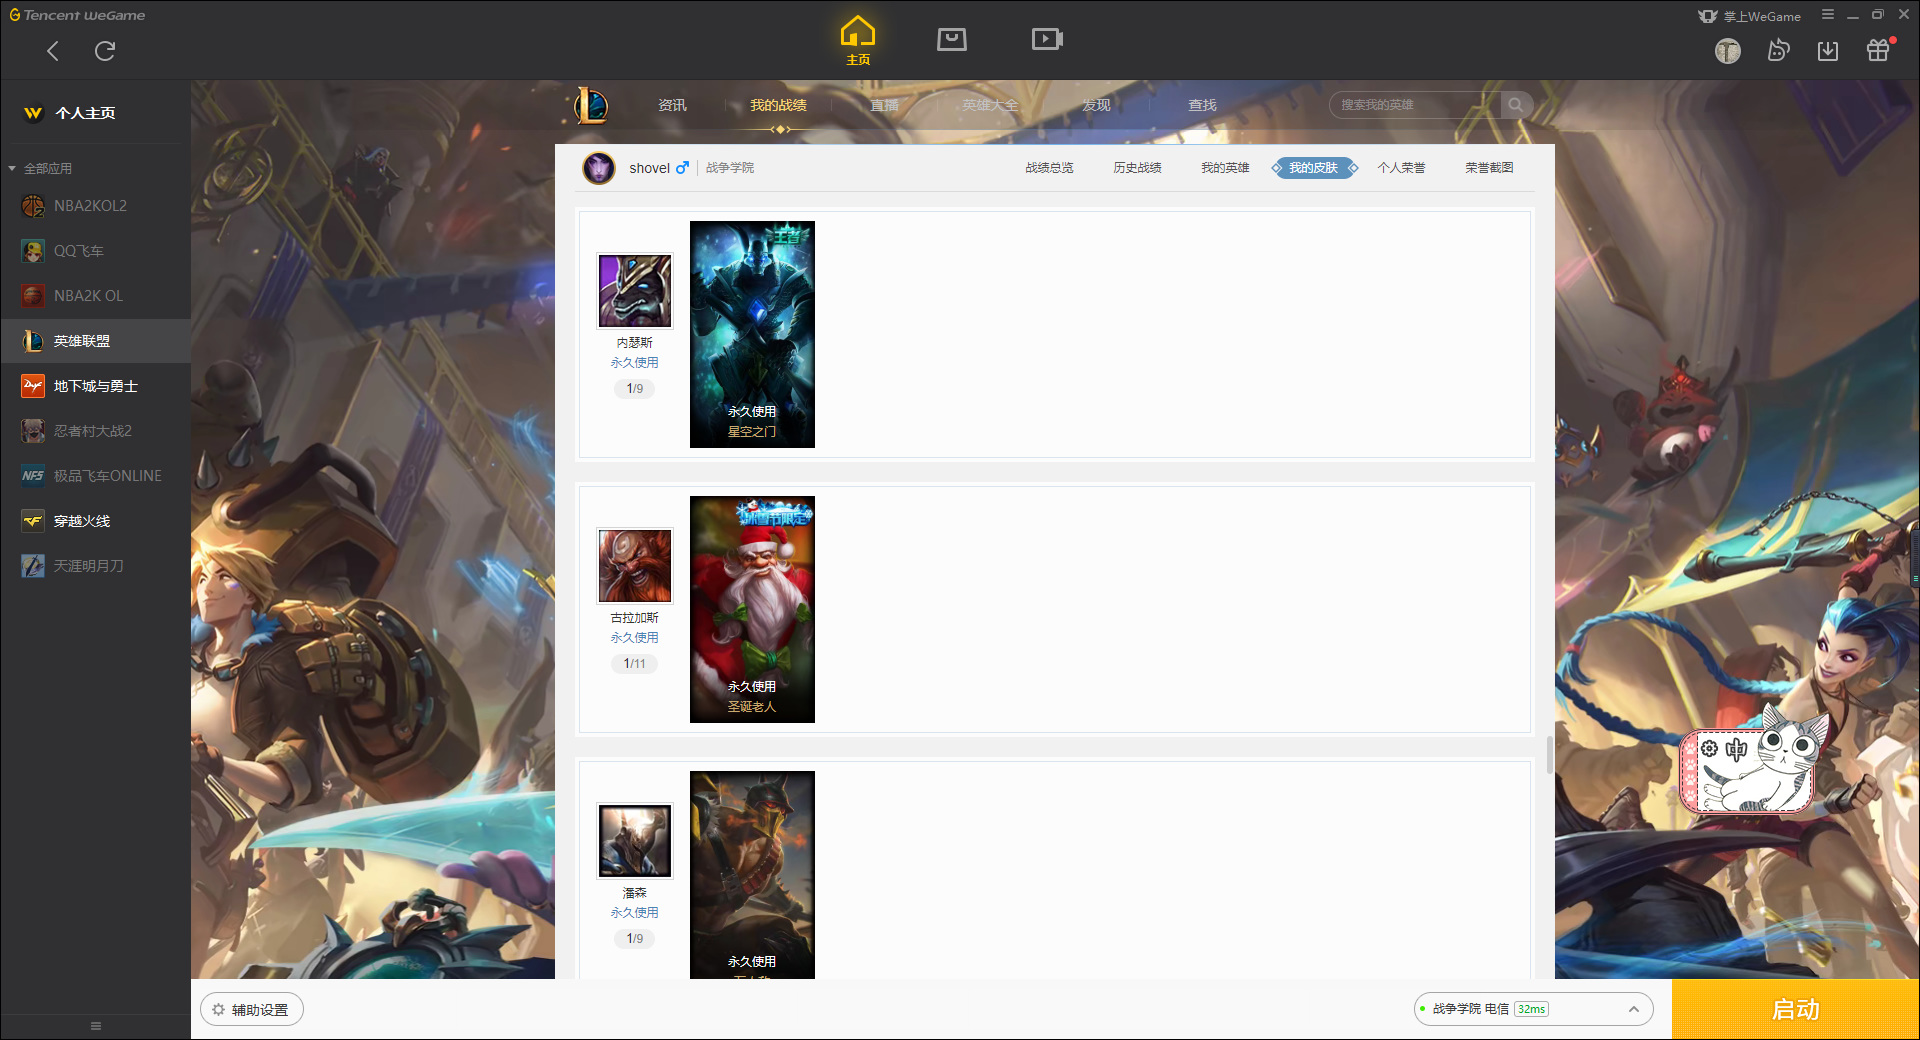Screen dimensions: 1920x1040
Task: Open the video live stream icon
Action: coord(1047,39)
